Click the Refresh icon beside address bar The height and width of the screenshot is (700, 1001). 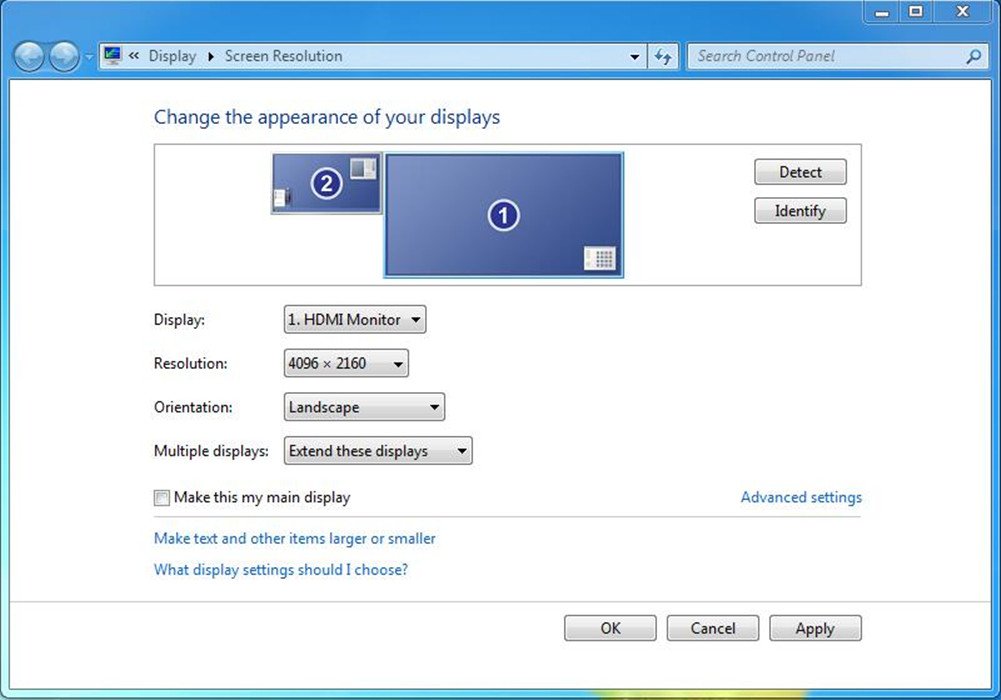pos(663,57)
